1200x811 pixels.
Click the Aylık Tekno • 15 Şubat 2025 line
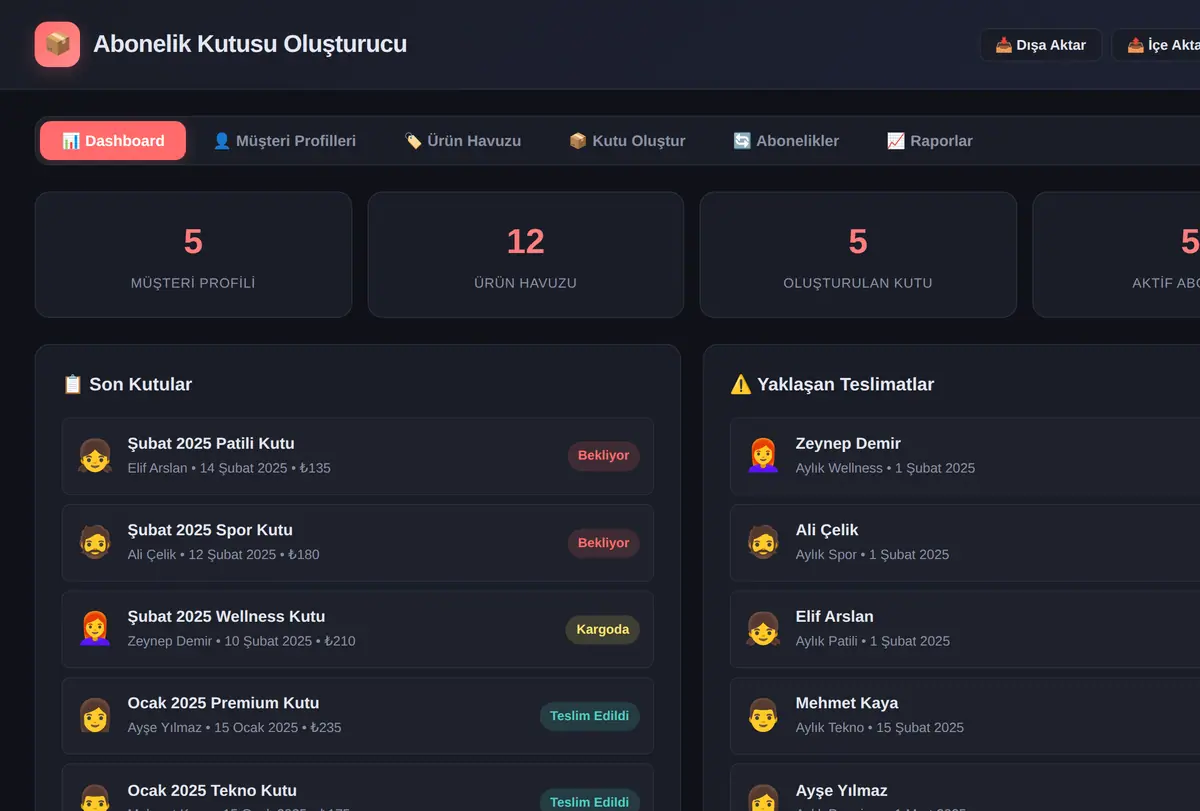(880, 728)
